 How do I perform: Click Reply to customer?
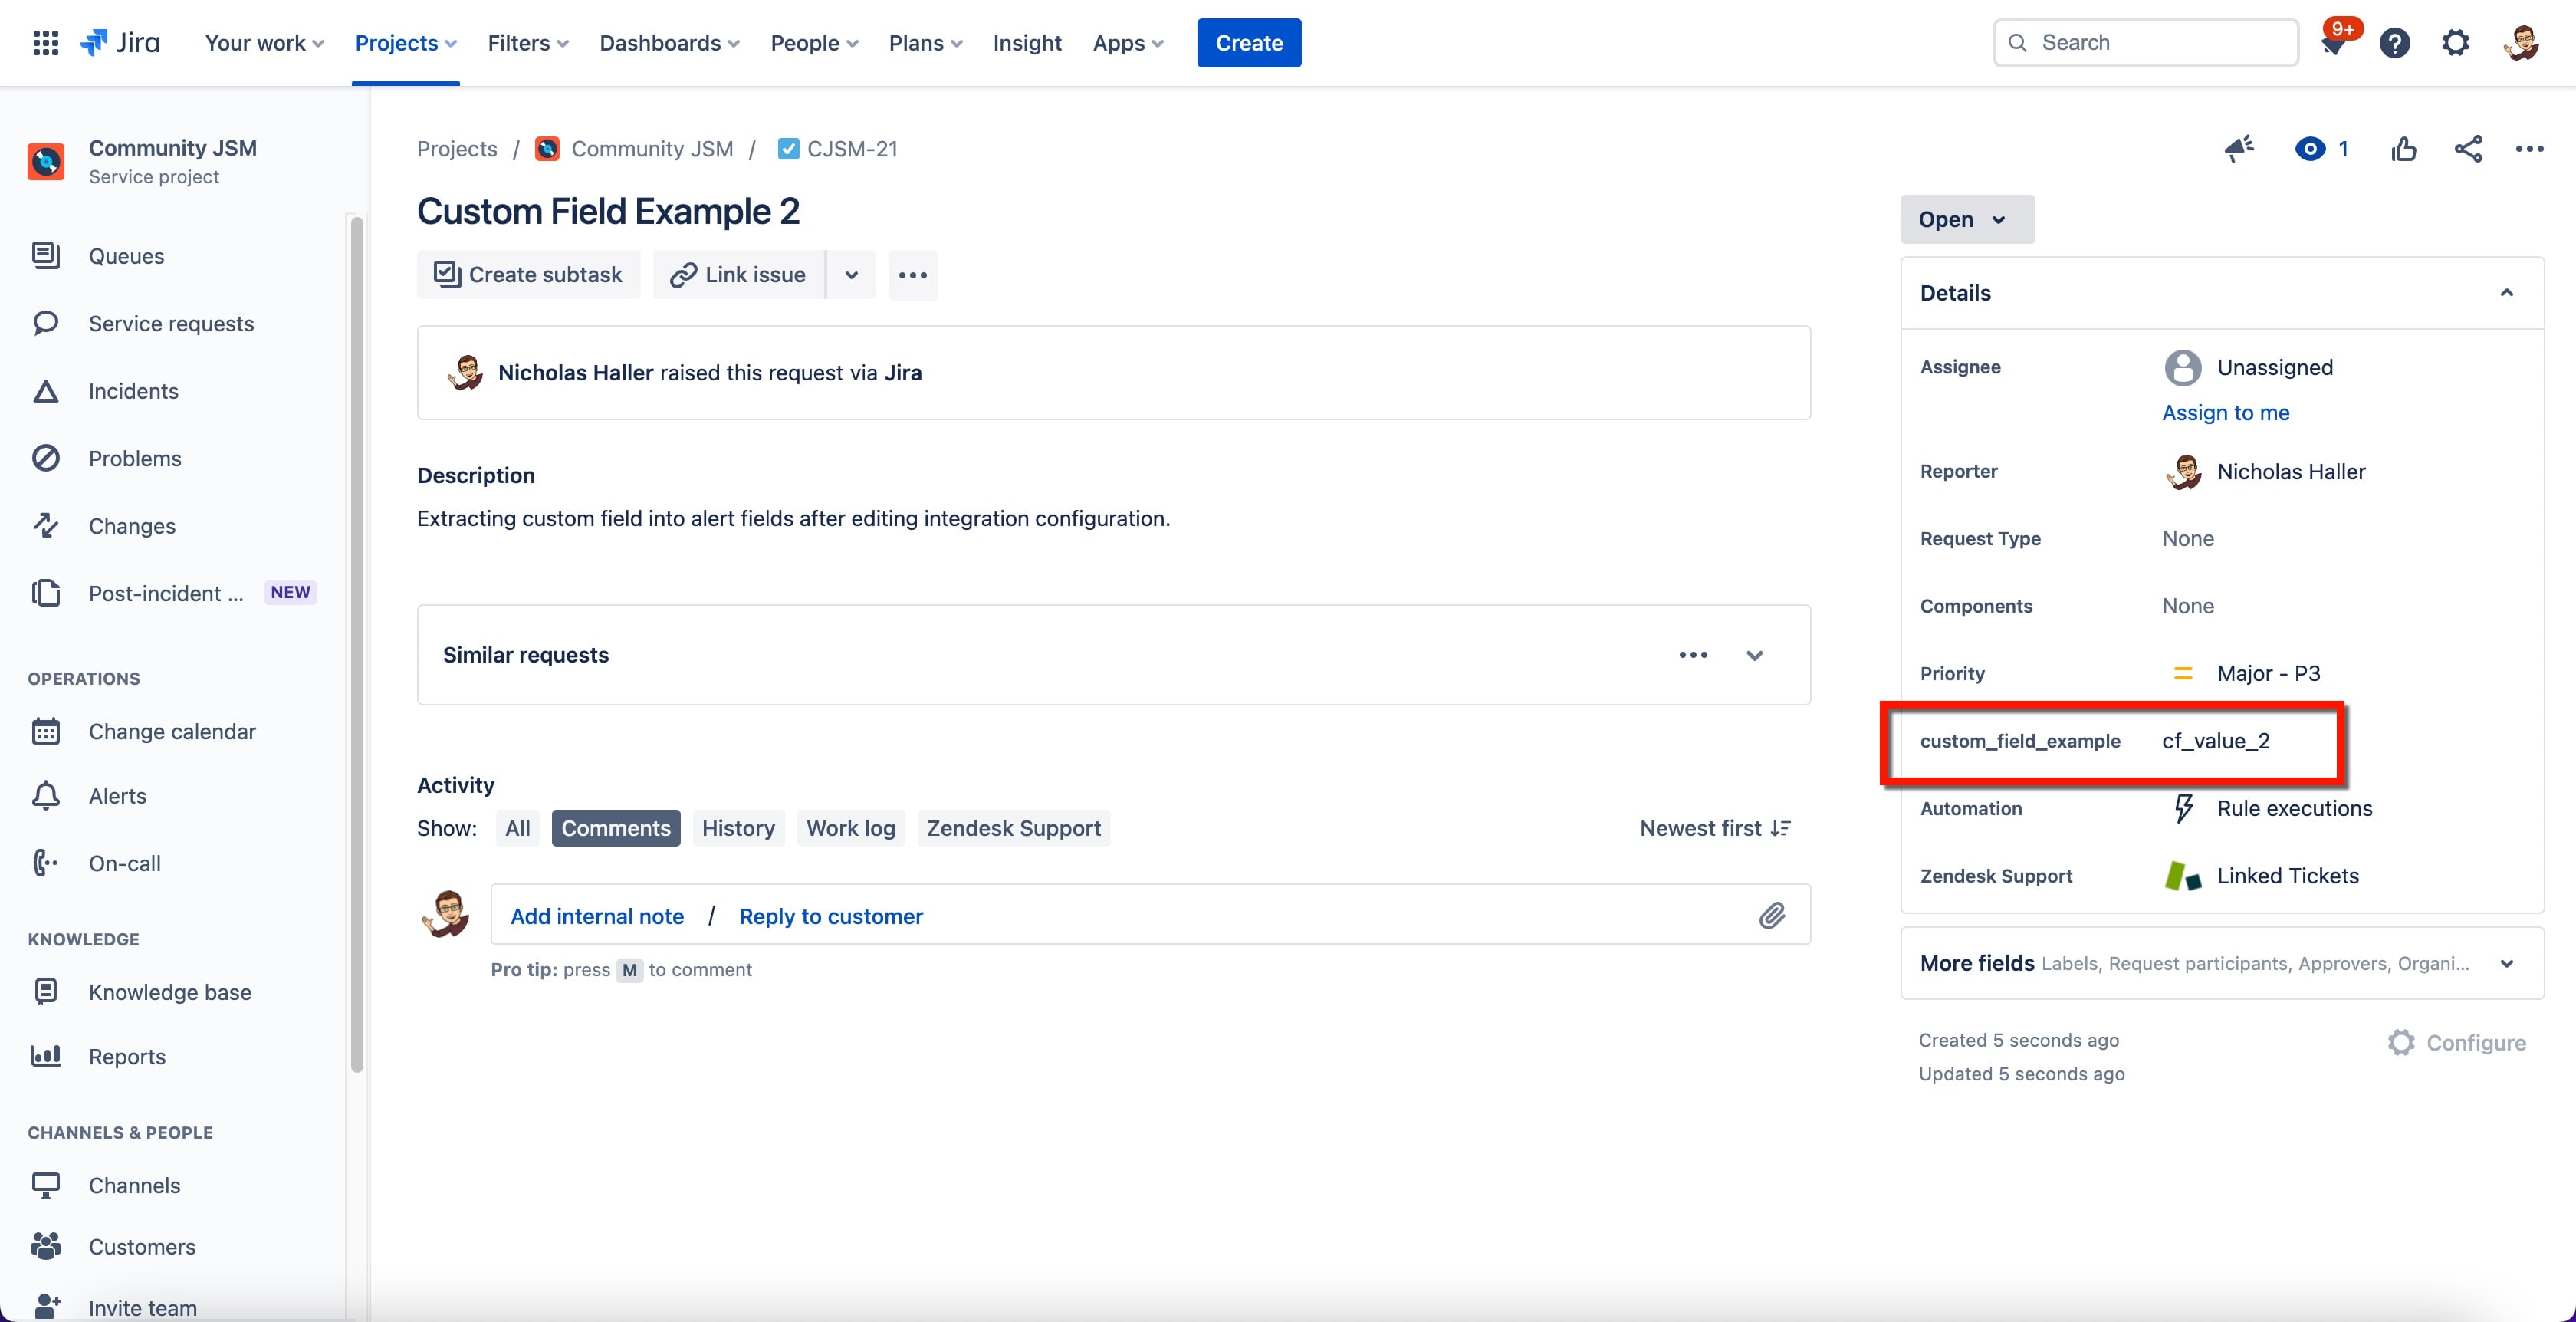[830, 916]
